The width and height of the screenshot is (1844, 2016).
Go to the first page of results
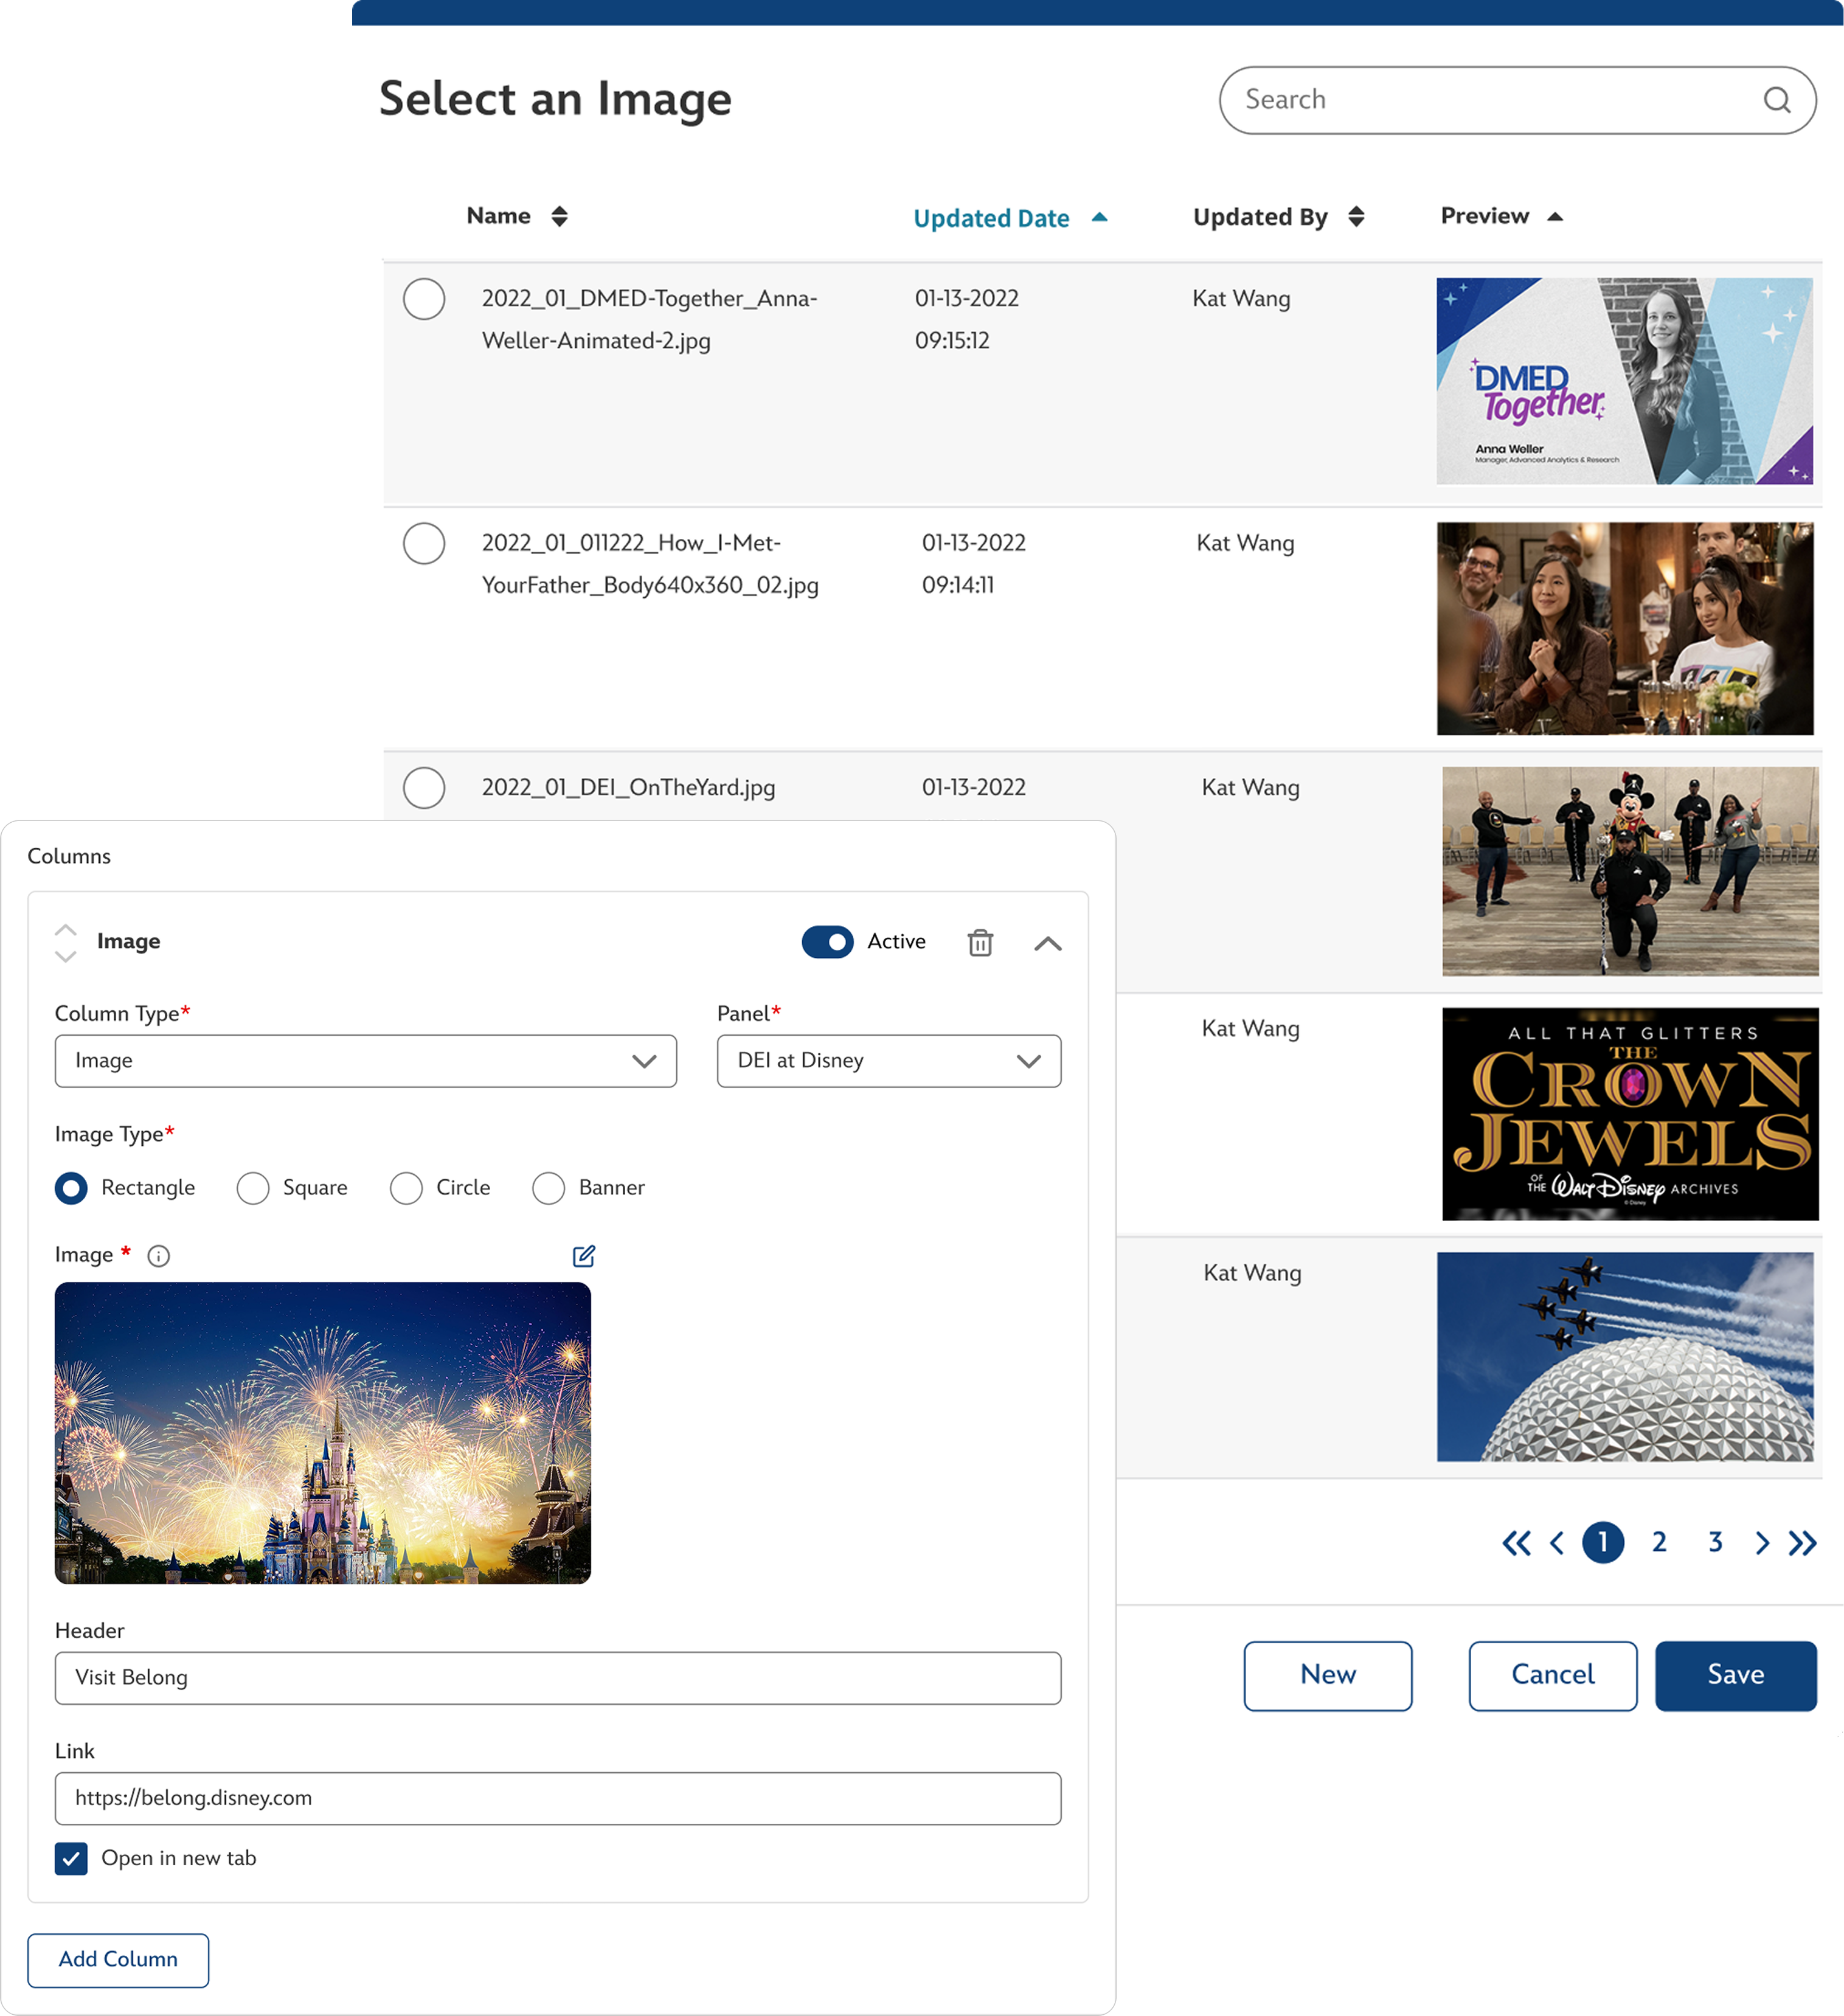[1516, 1543]
